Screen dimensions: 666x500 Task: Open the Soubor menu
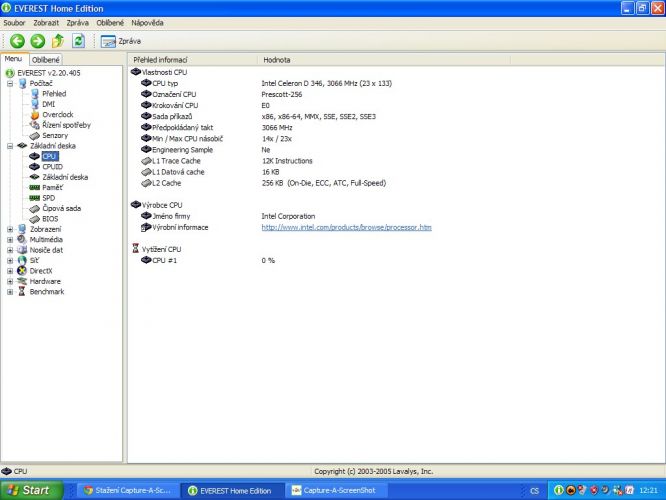(x=14, y=23)
